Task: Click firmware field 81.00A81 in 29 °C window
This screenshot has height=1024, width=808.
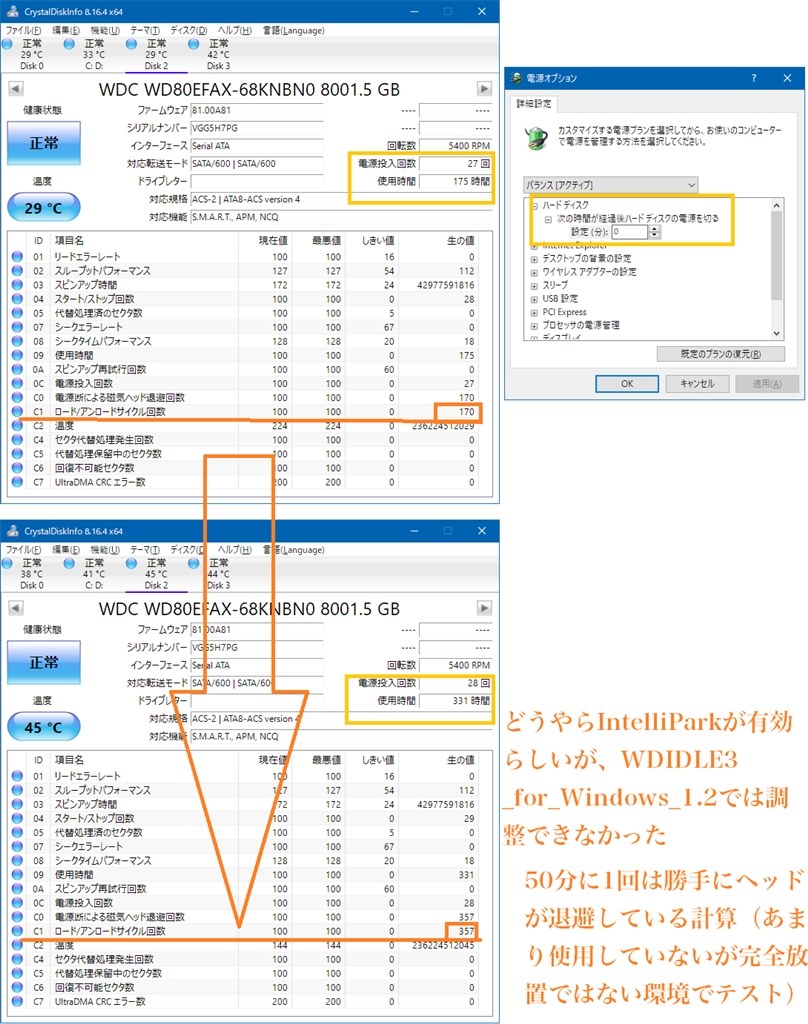Action: (x=257, y=110)
